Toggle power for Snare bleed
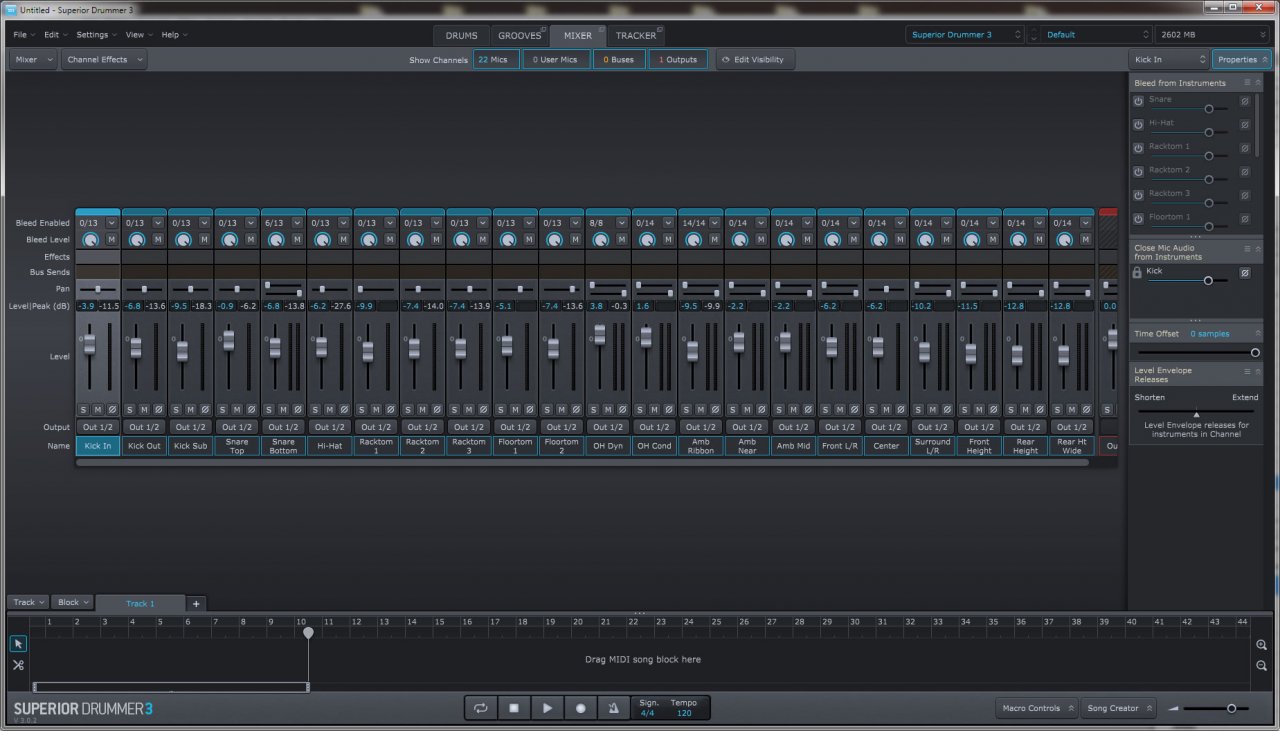 [1138, 101]
